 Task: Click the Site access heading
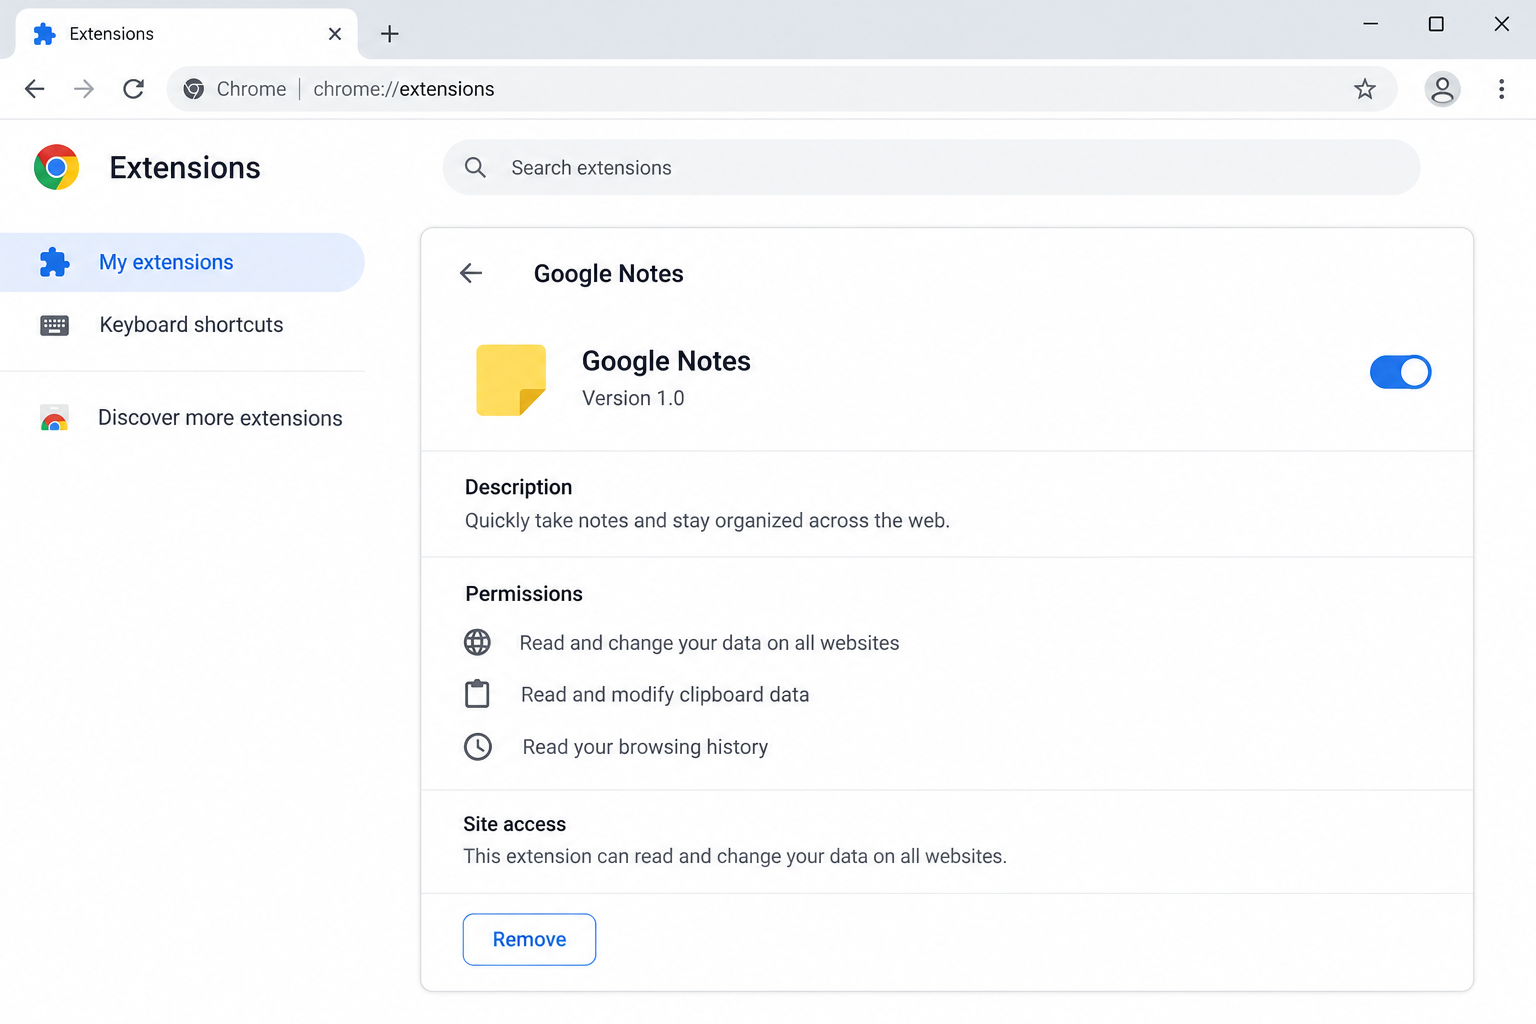coord(514,824)
